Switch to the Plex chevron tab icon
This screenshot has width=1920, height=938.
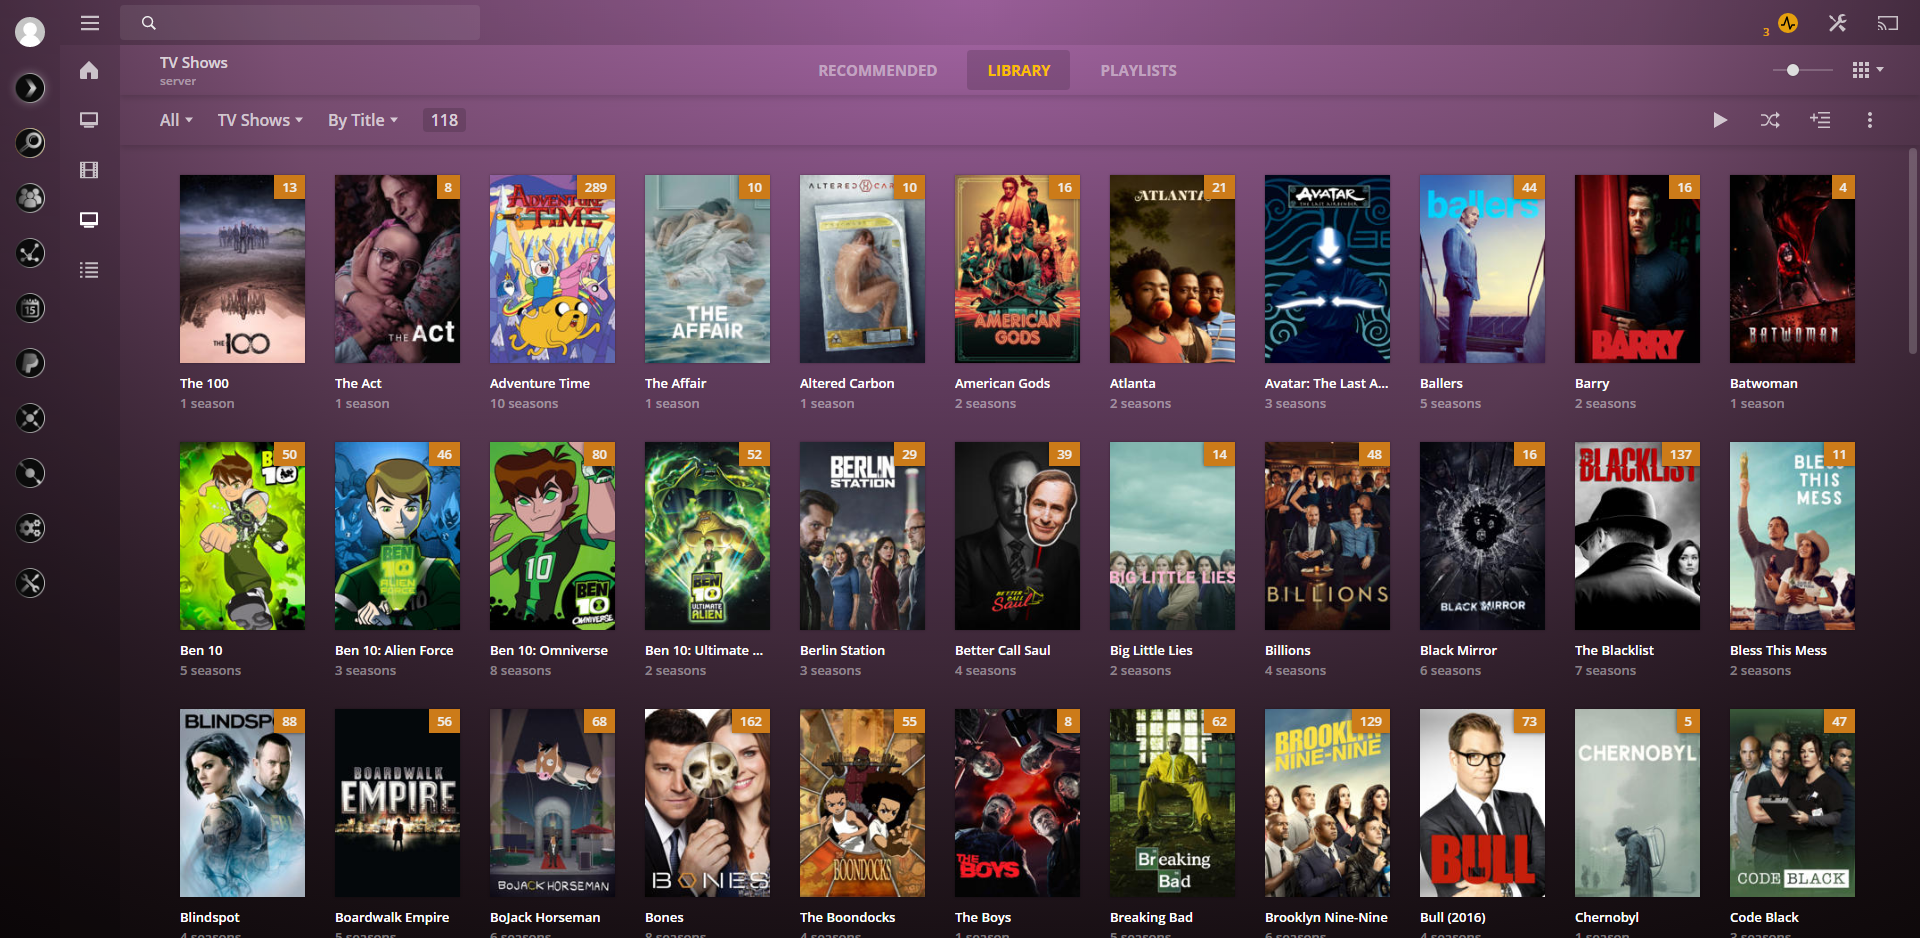coord(30,88)
